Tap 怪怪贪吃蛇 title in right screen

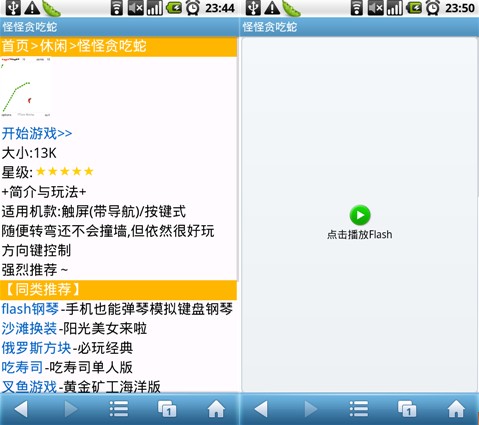click(270, 27)
